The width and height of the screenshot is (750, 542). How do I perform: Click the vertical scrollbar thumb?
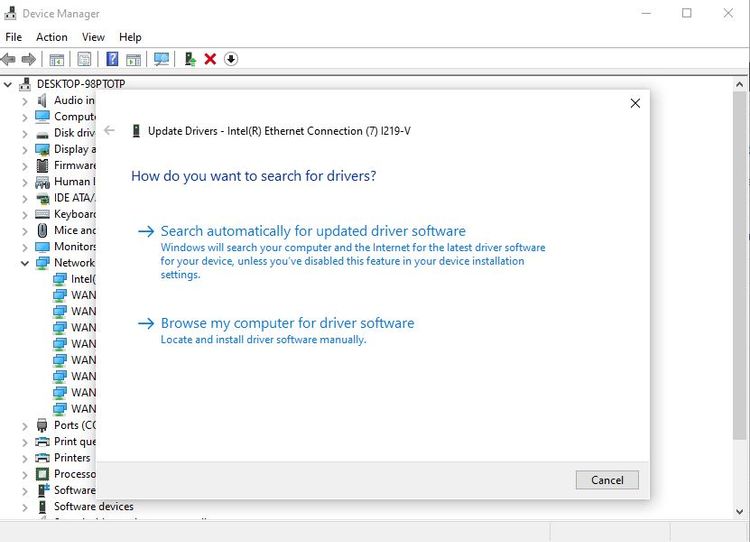click(x=739, y=265)
